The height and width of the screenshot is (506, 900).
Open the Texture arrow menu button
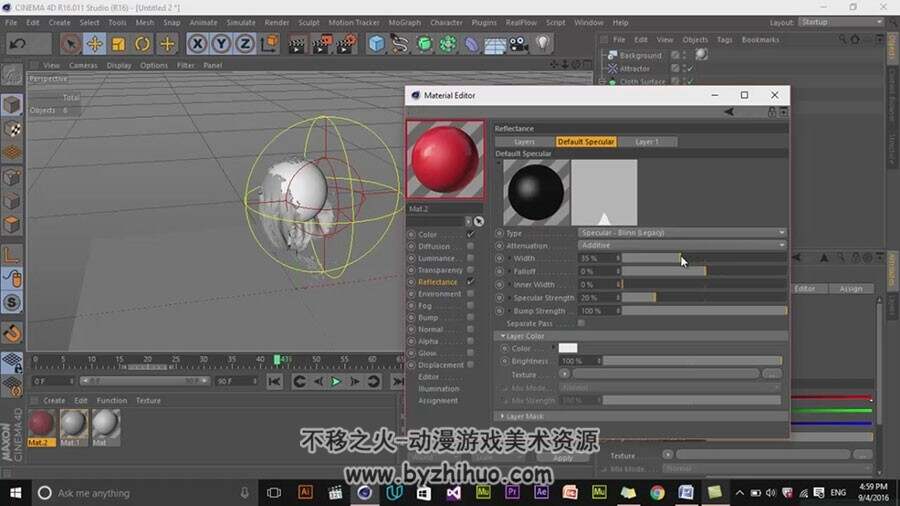565,374
